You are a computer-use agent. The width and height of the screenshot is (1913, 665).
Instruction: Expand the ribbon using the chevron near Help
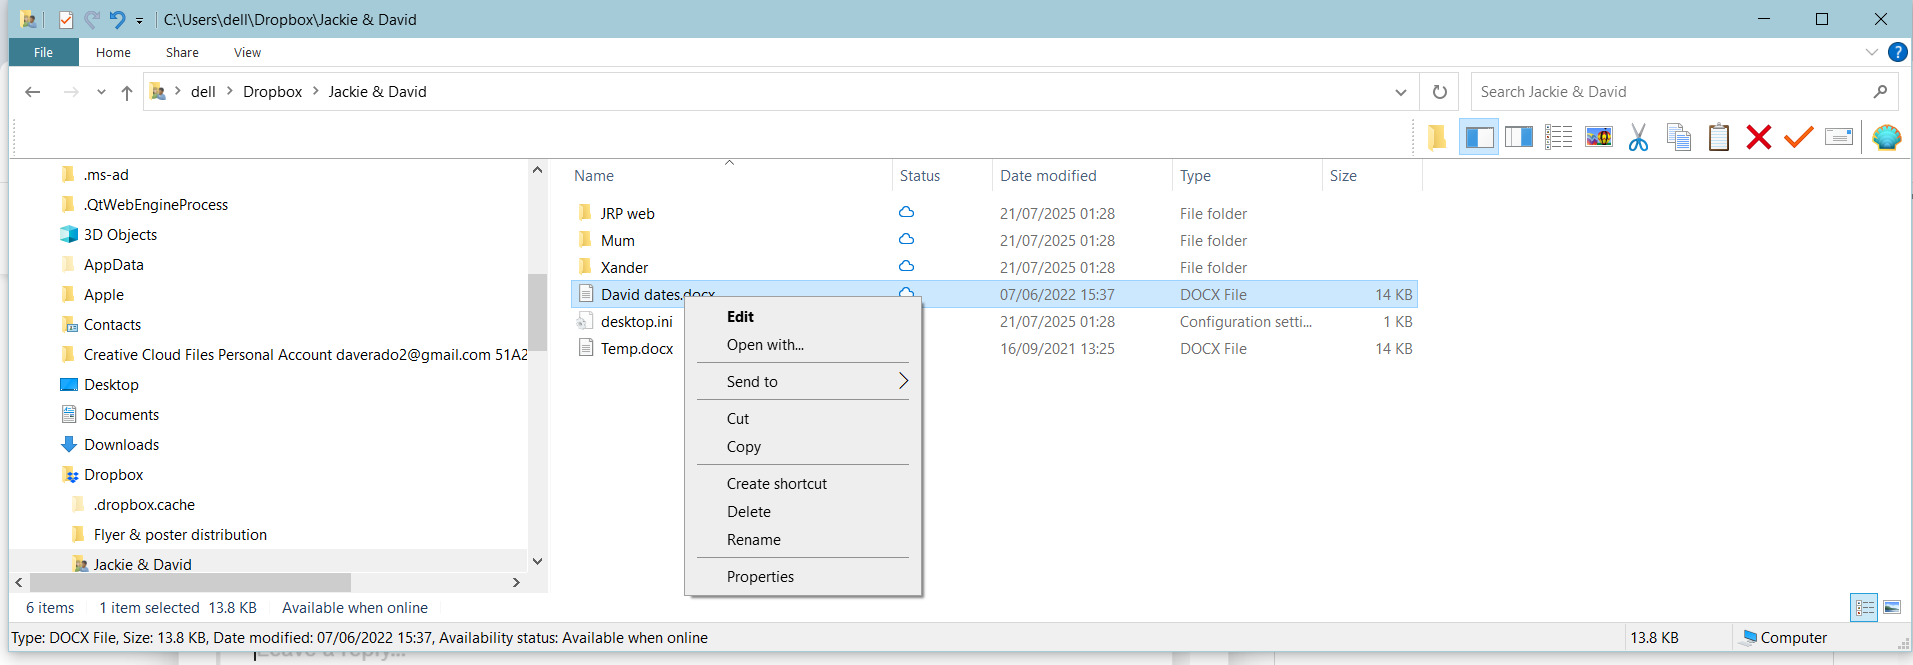(1872, 52)
